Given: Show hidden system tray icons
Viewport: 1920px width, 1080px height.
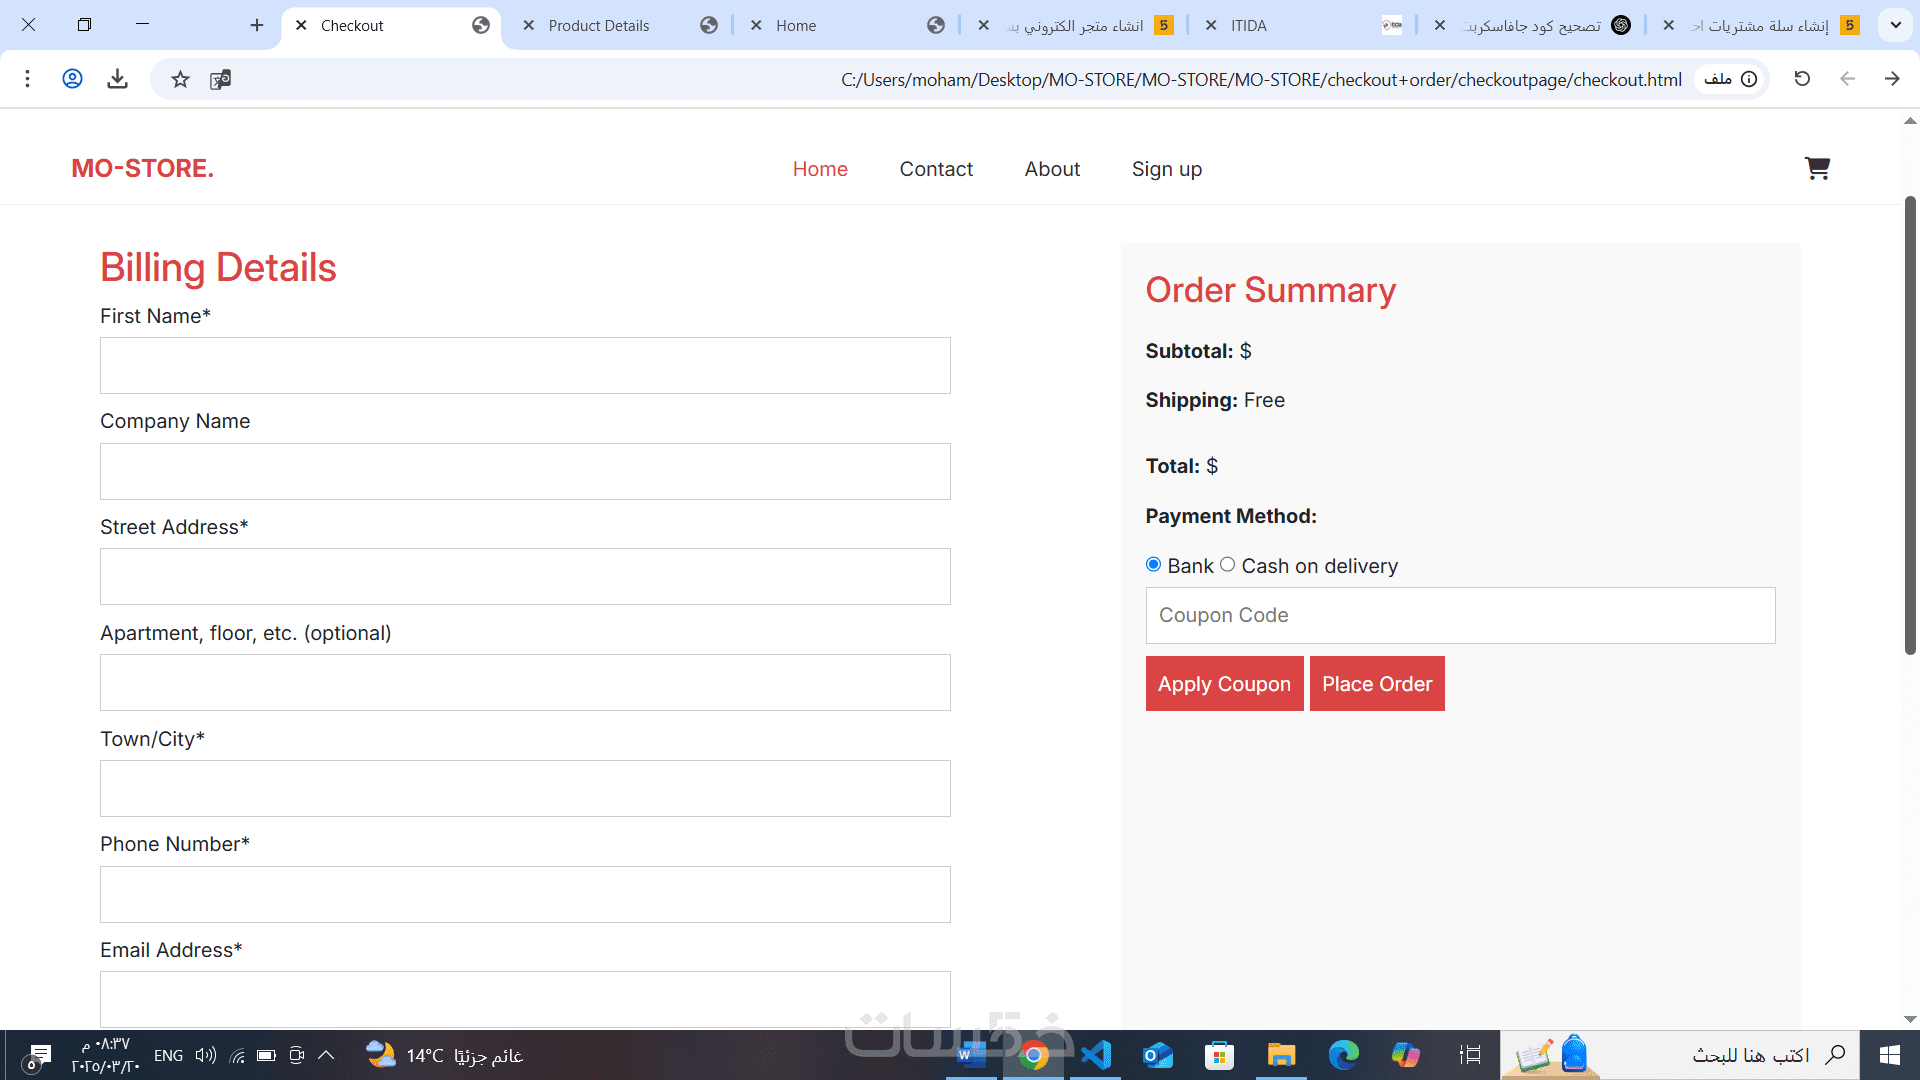Looking at the screenshot, I should pos(326,1055).
